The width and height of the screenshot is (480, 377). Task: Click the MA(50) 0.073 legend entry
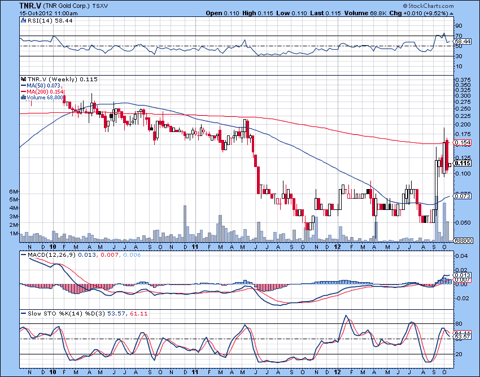pyautogui.click(x=44, y=86)
